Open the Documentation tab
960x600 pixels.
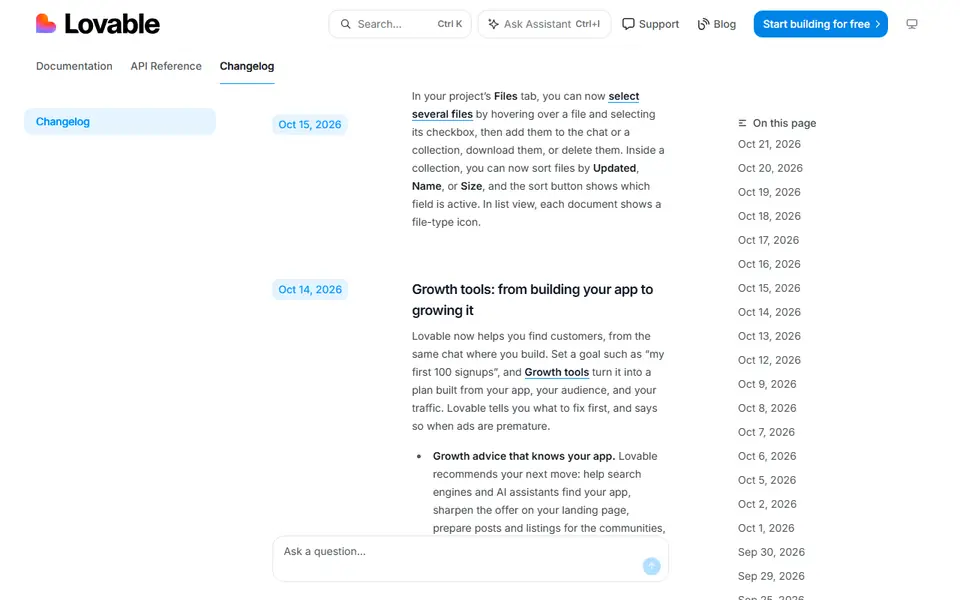click(74, 66)
